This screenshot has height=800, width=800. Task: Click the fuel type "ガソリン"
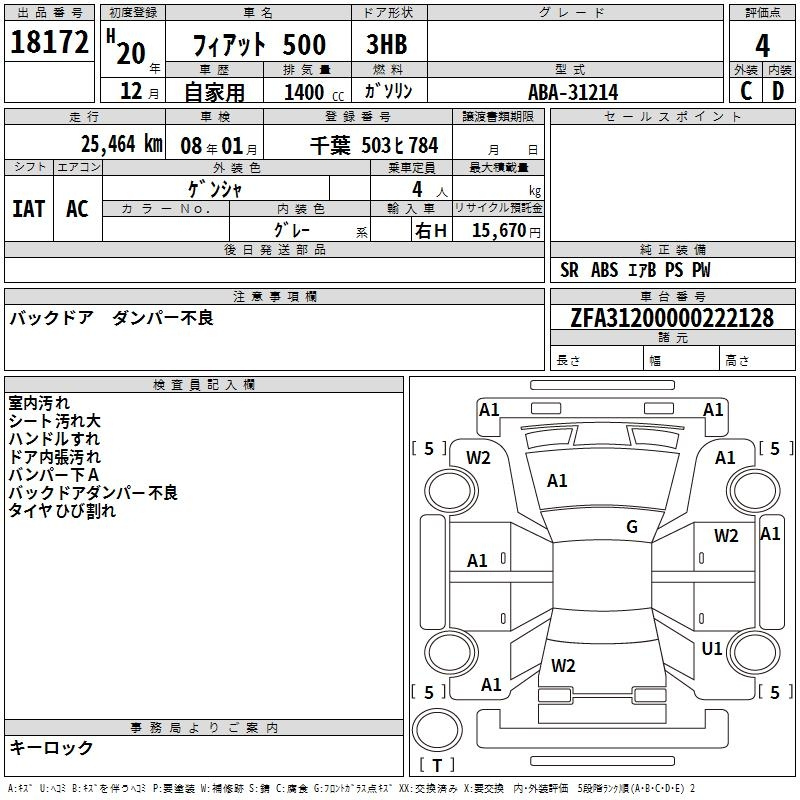(x=388, y=91)
